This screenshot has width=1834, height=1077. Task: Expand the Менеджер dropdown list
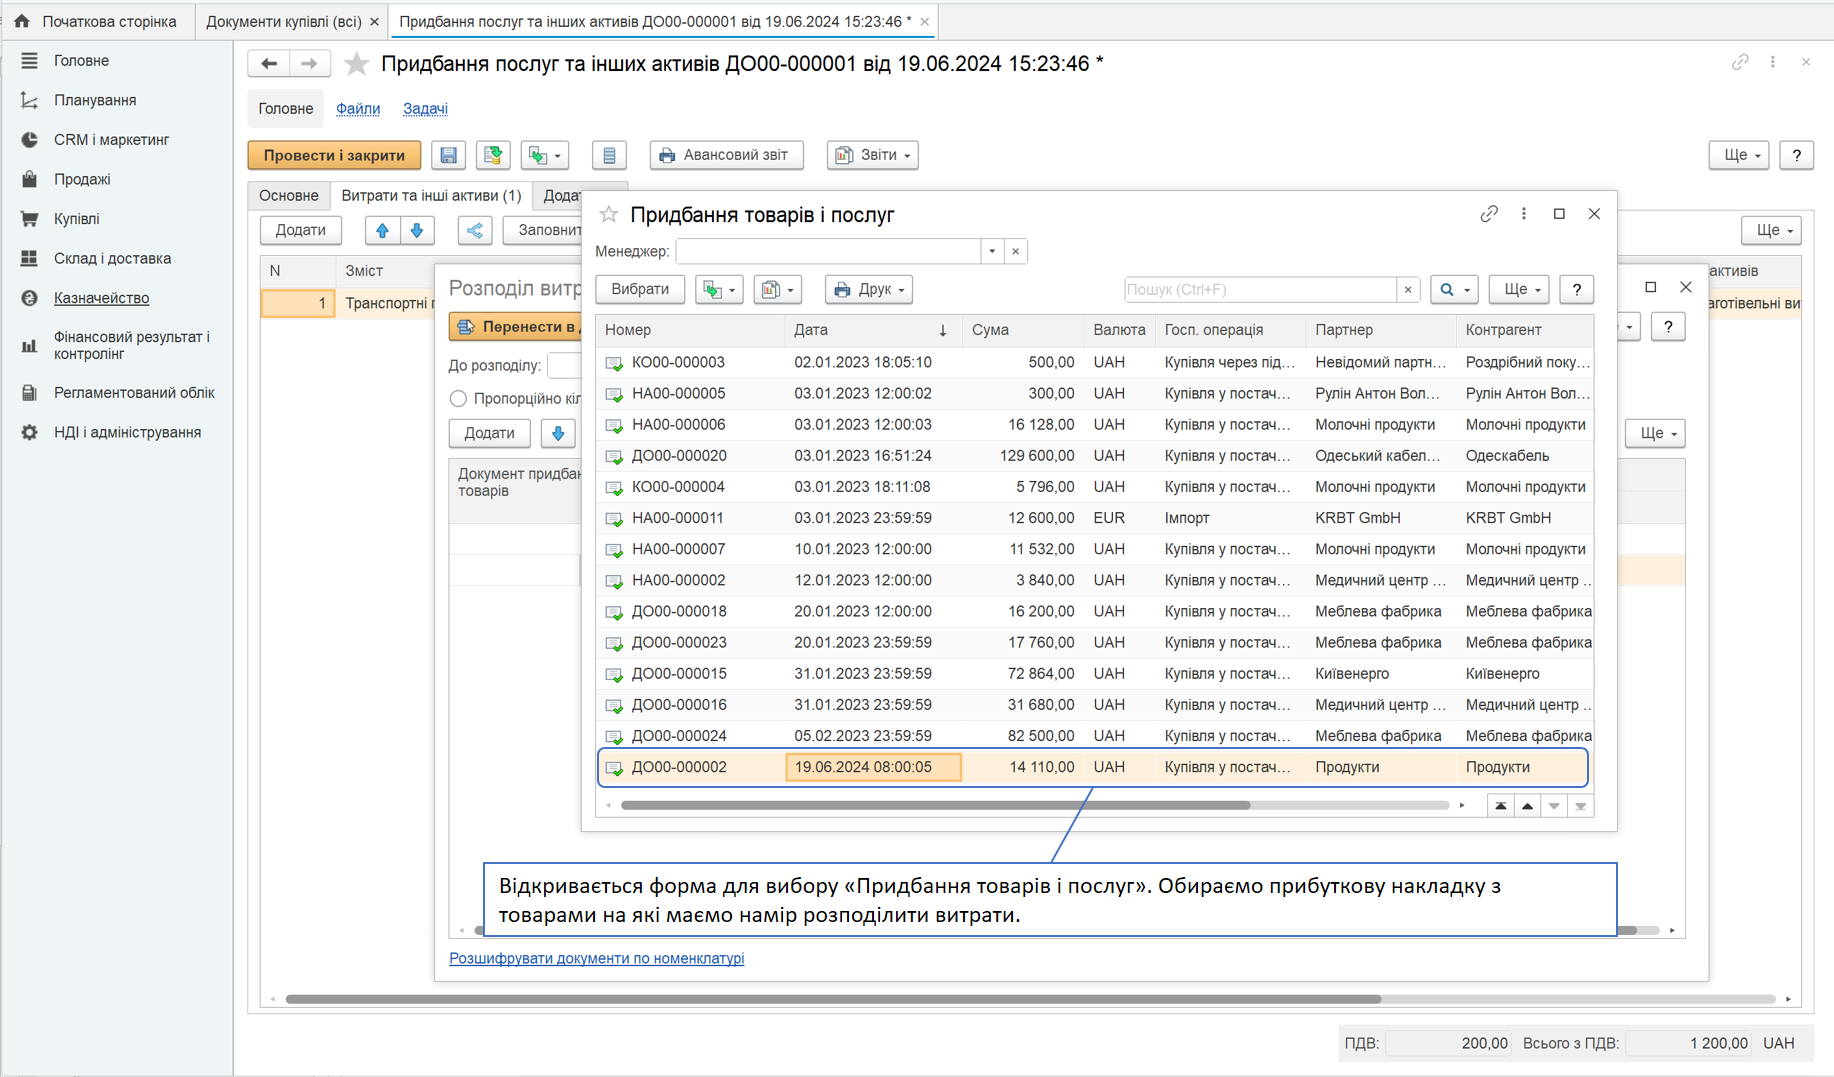(x=992, y=251)
